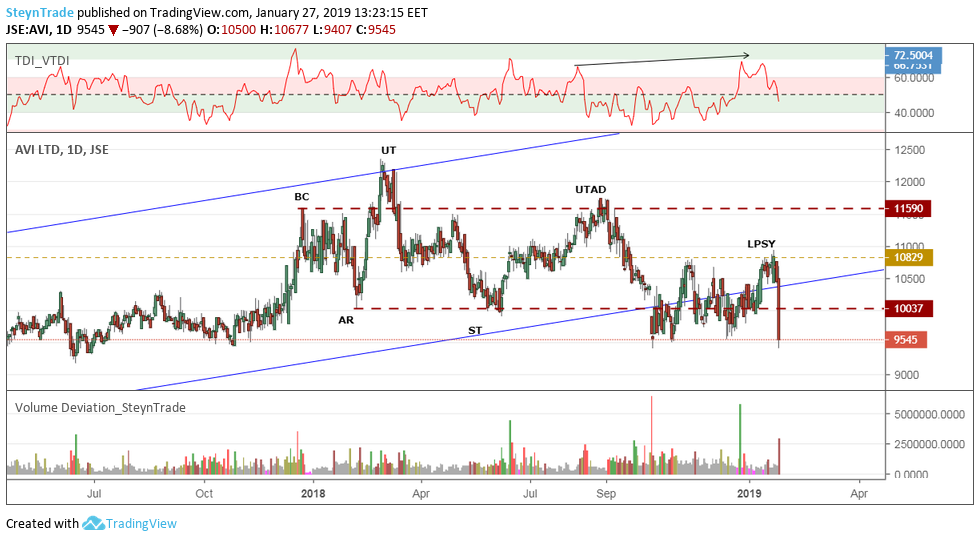Viewport: 980px width, 541px height.
Task: Open the TradingView link in the footer
Action: click(x=141, y=524)
